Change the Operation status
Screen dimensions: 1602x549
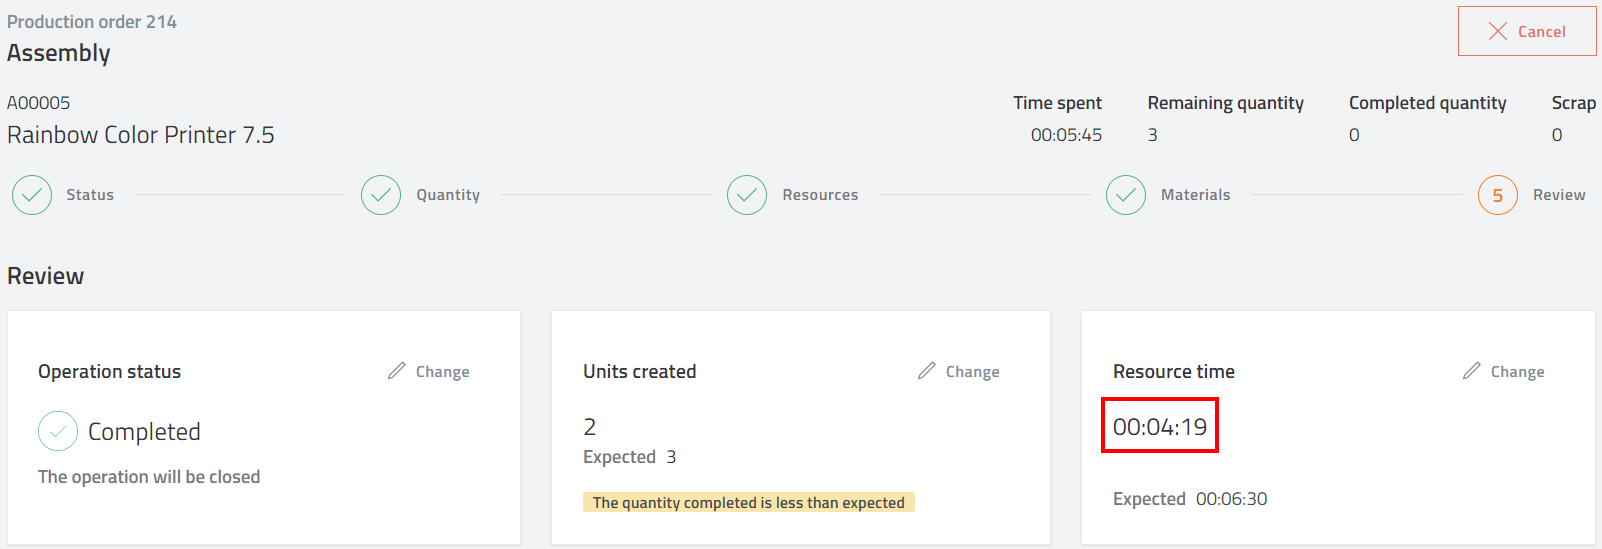tap(429, 371)
